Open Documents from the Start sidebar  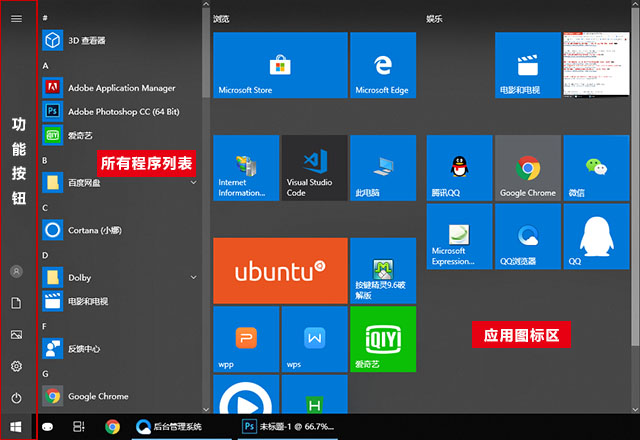coord(16,303)
